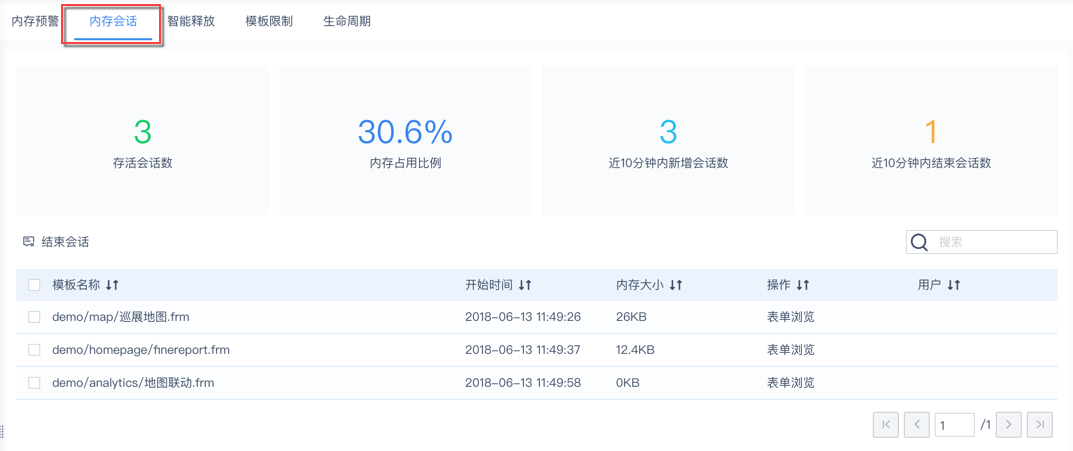Toggle the select-all header checkbox
This screenshot has height=451, width=1073.
pyautogui.click(x=34, y=285)
